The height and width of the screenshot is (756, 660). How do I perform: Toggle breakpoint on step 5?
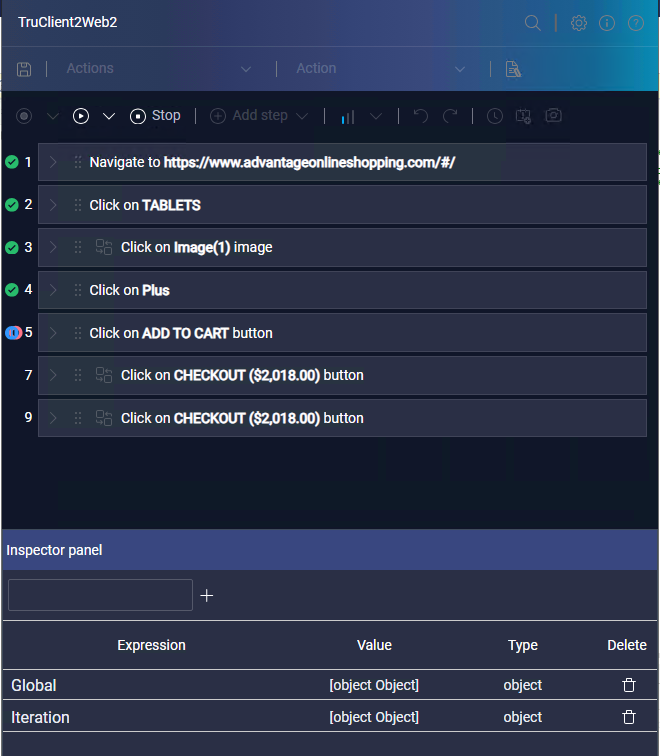click(x=12, y=333)
